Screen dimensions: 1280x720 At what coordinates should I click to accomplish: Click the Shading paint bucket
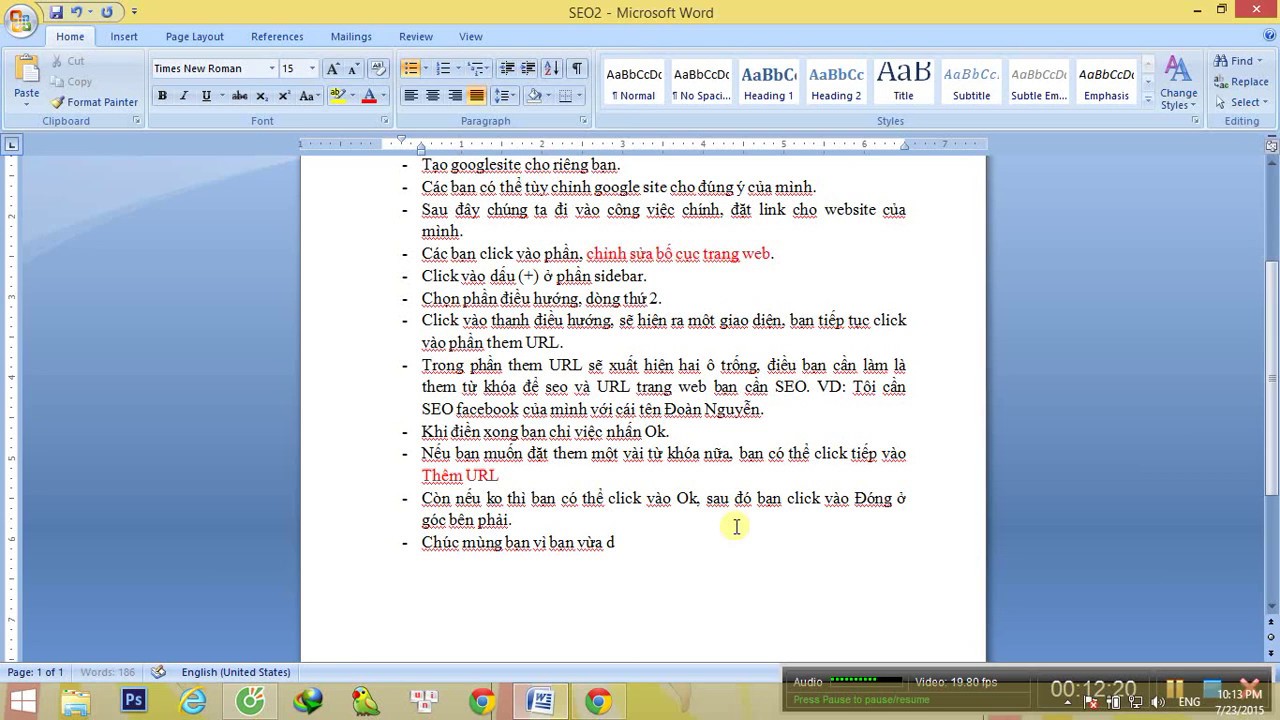pos(535,96)
